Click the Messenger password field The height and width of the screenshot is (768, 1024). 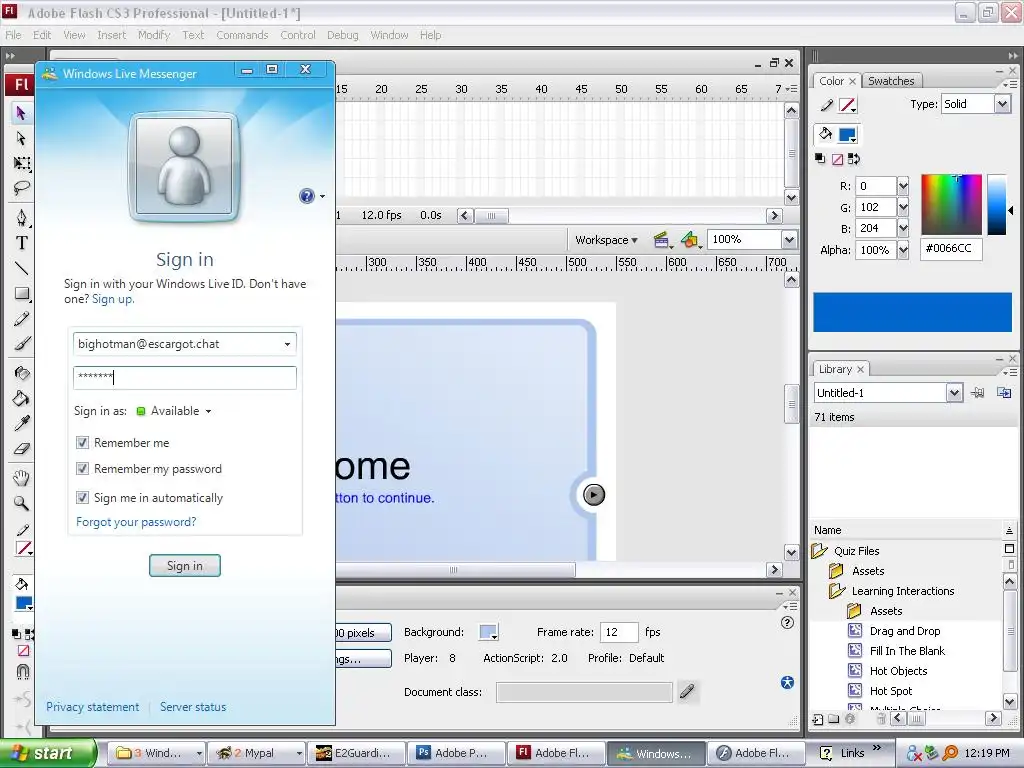(x=185, y=377)
